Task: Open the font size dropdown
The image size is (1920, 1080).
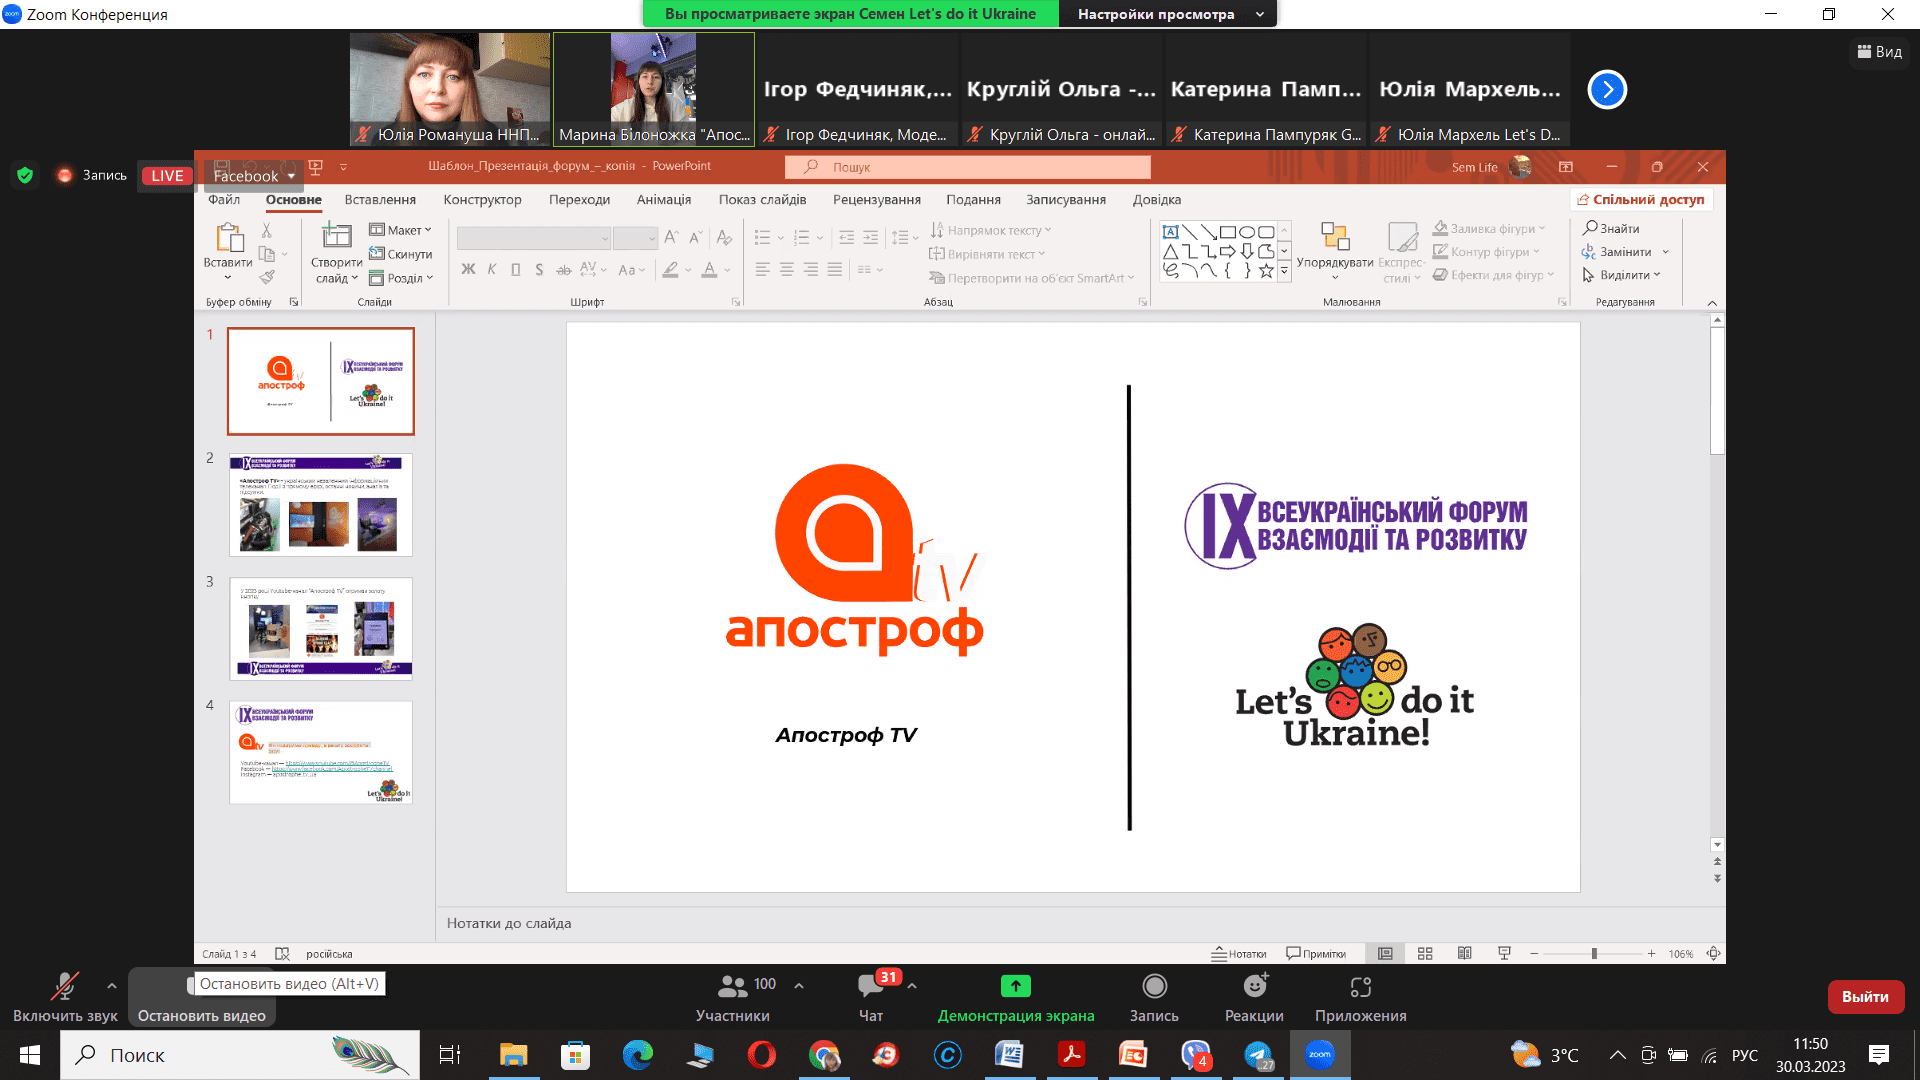Action: (x=651, y=238)
